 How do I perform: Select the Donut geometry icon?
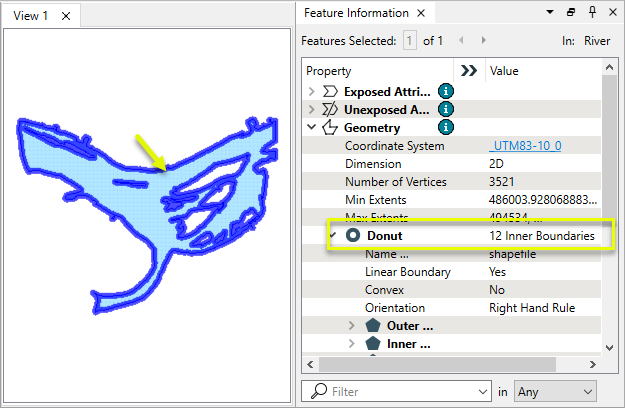352,235
